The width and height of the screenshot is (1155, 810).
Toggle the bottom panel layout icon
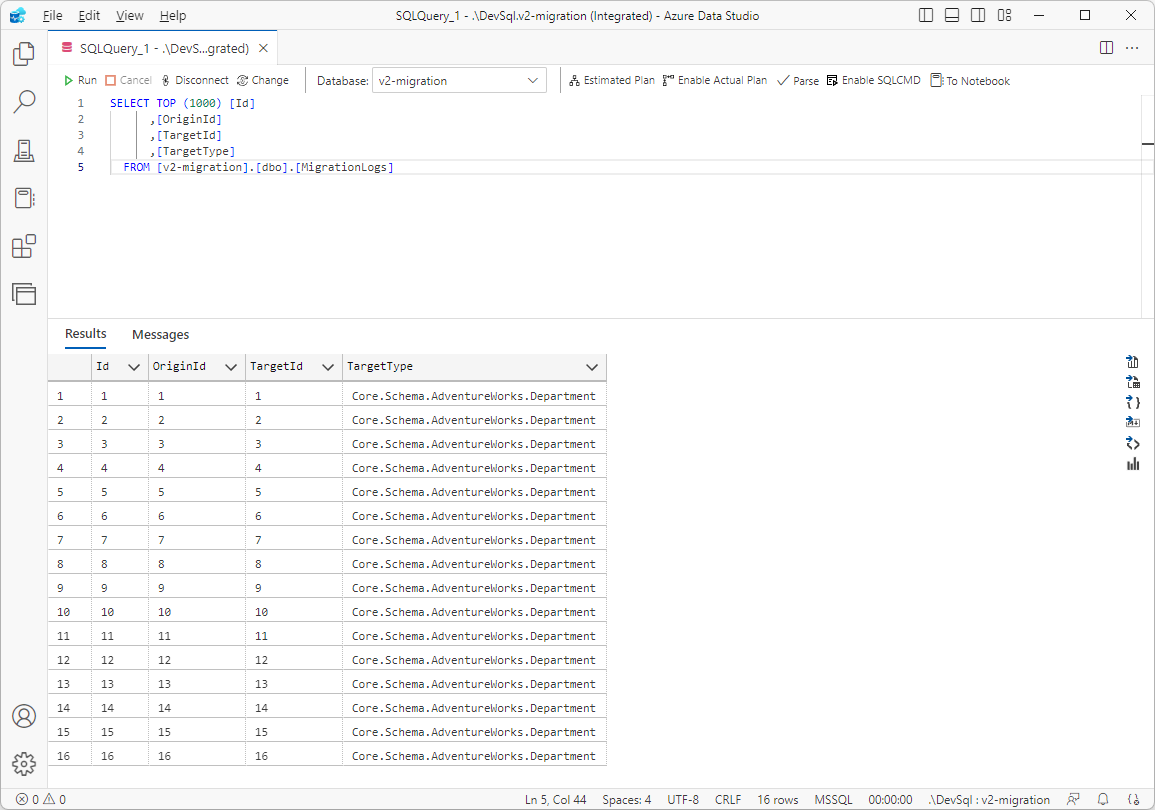[952, 15]
